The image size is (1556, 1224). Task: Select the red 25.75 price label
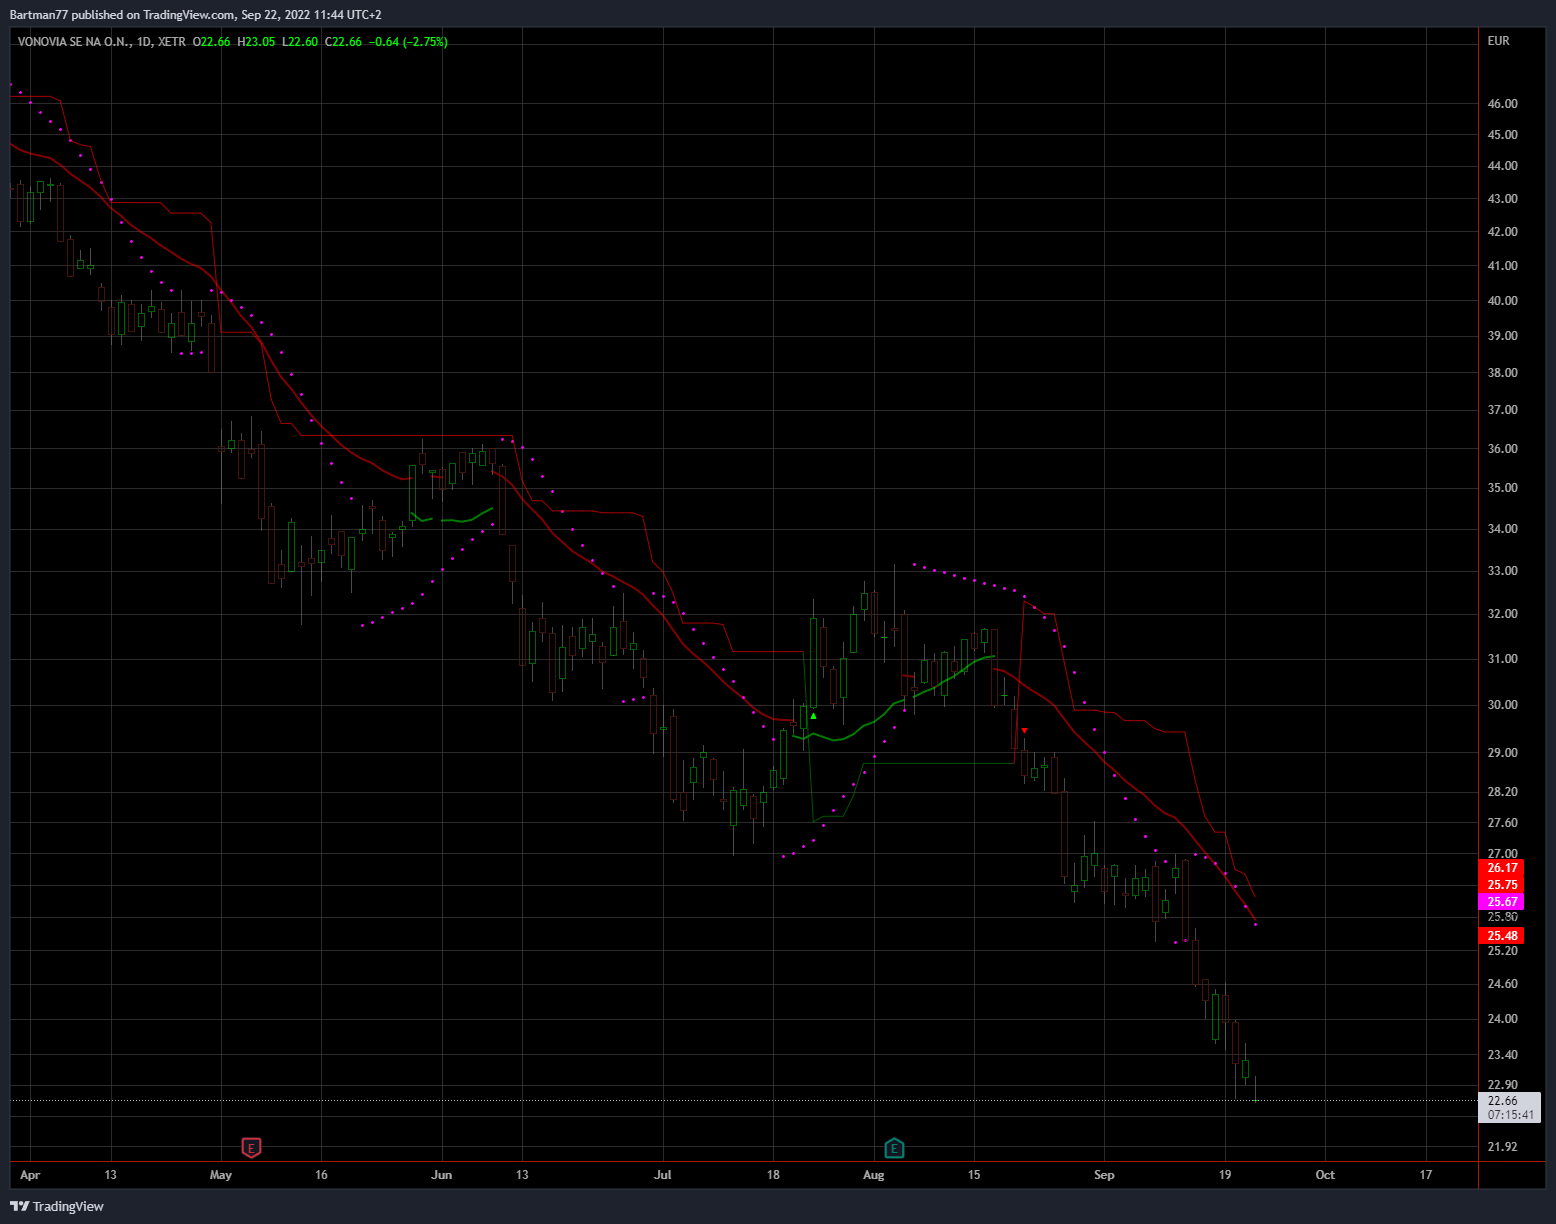tap(1501, 885)
